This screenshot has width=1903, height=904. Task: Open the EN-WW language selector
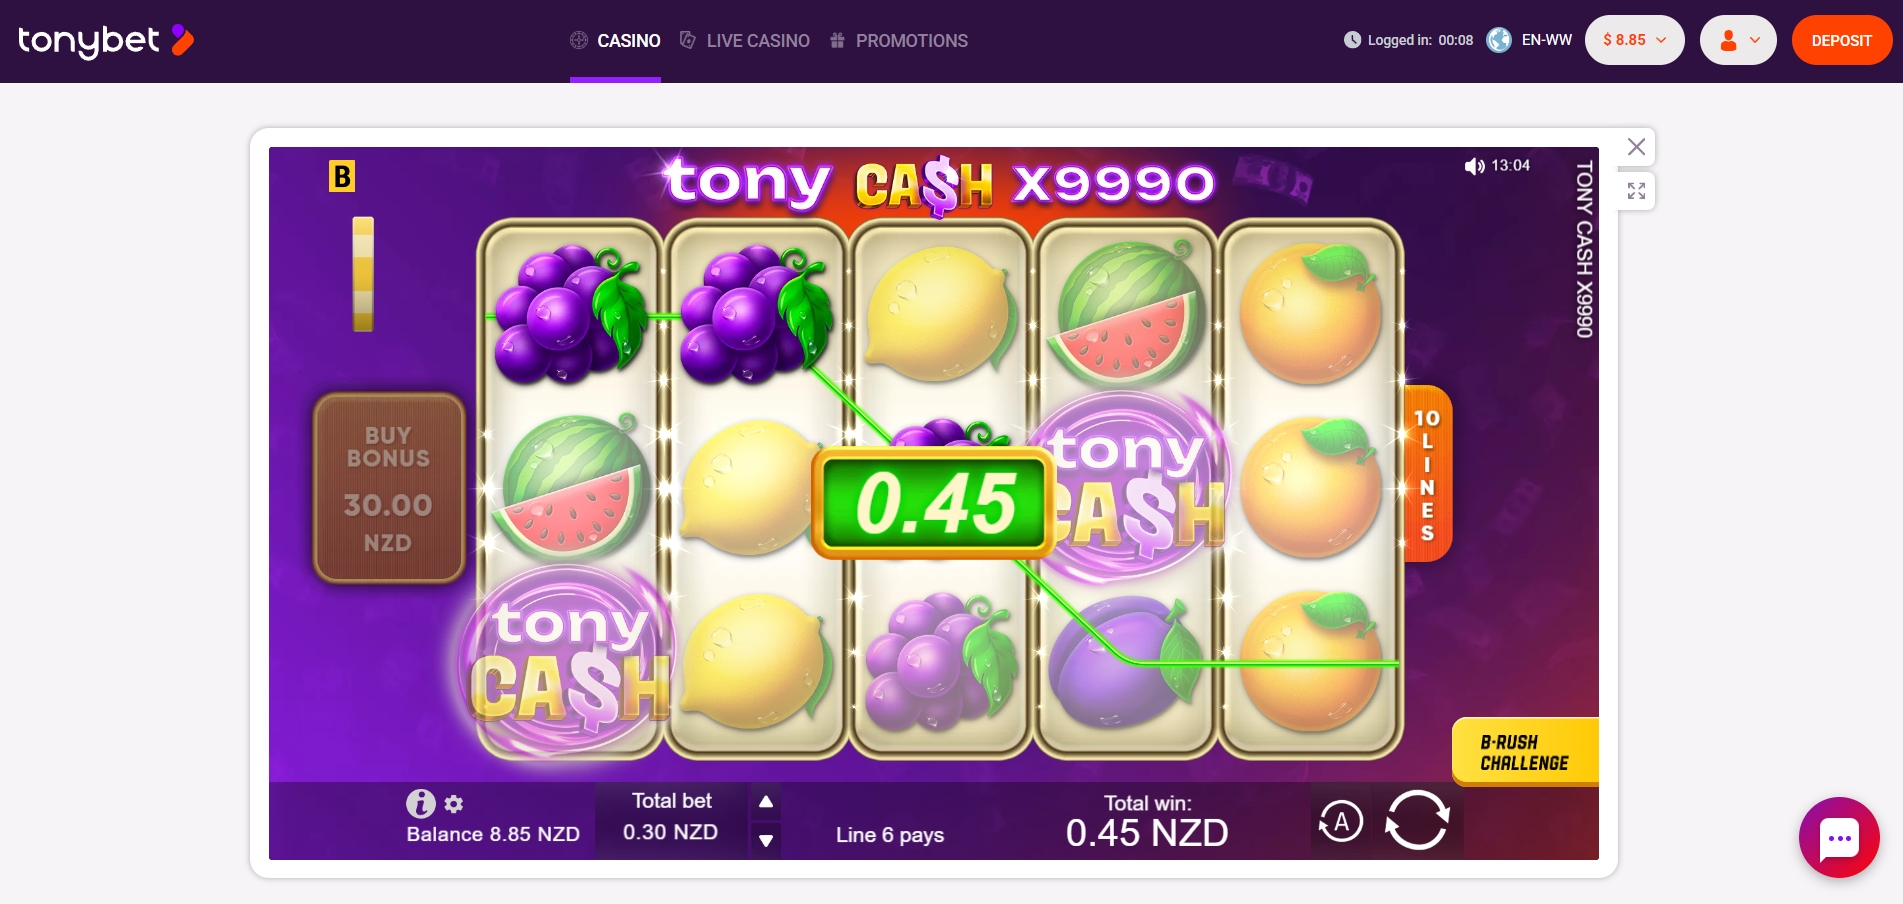tap(1530, 40)
